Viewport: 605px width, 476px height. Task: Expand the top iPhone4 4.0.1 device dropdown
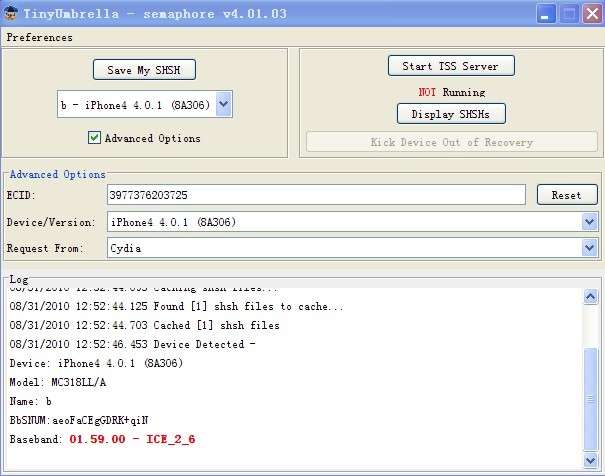(x=223, y=102)
